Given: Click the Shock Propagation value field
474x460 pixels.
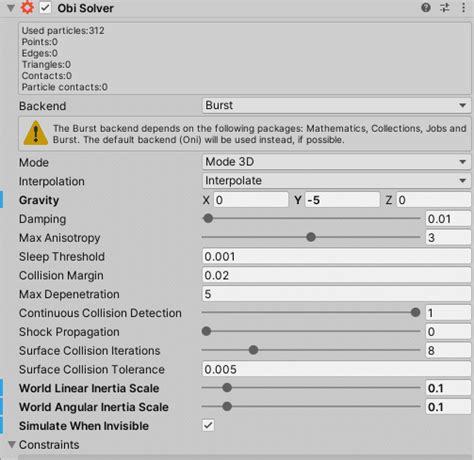Looking at the screenshot, I should click(x=448, y=332).
